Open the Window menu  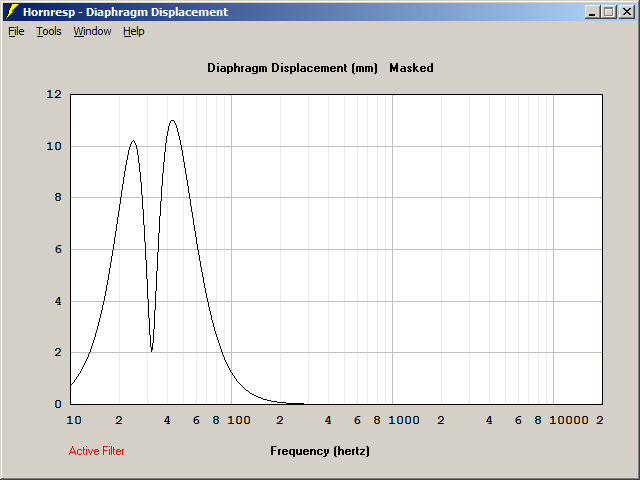pyautogui.click(x=92, y=31)
